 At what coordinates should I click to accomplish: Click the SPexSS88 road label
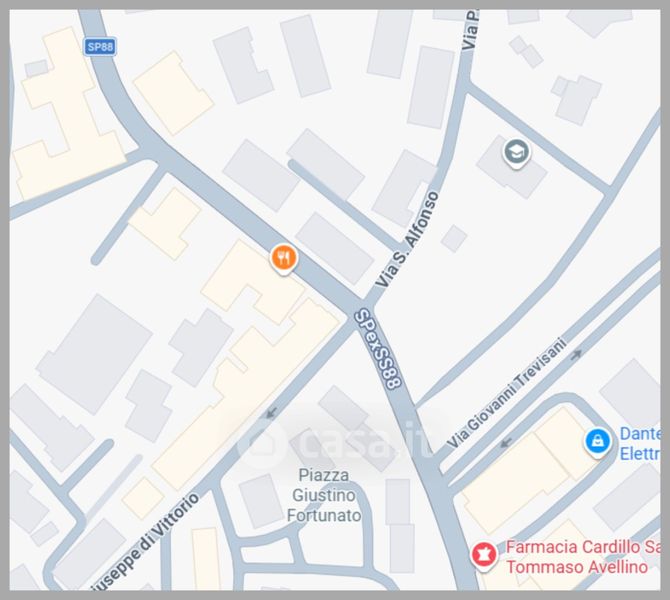point(379,349)
